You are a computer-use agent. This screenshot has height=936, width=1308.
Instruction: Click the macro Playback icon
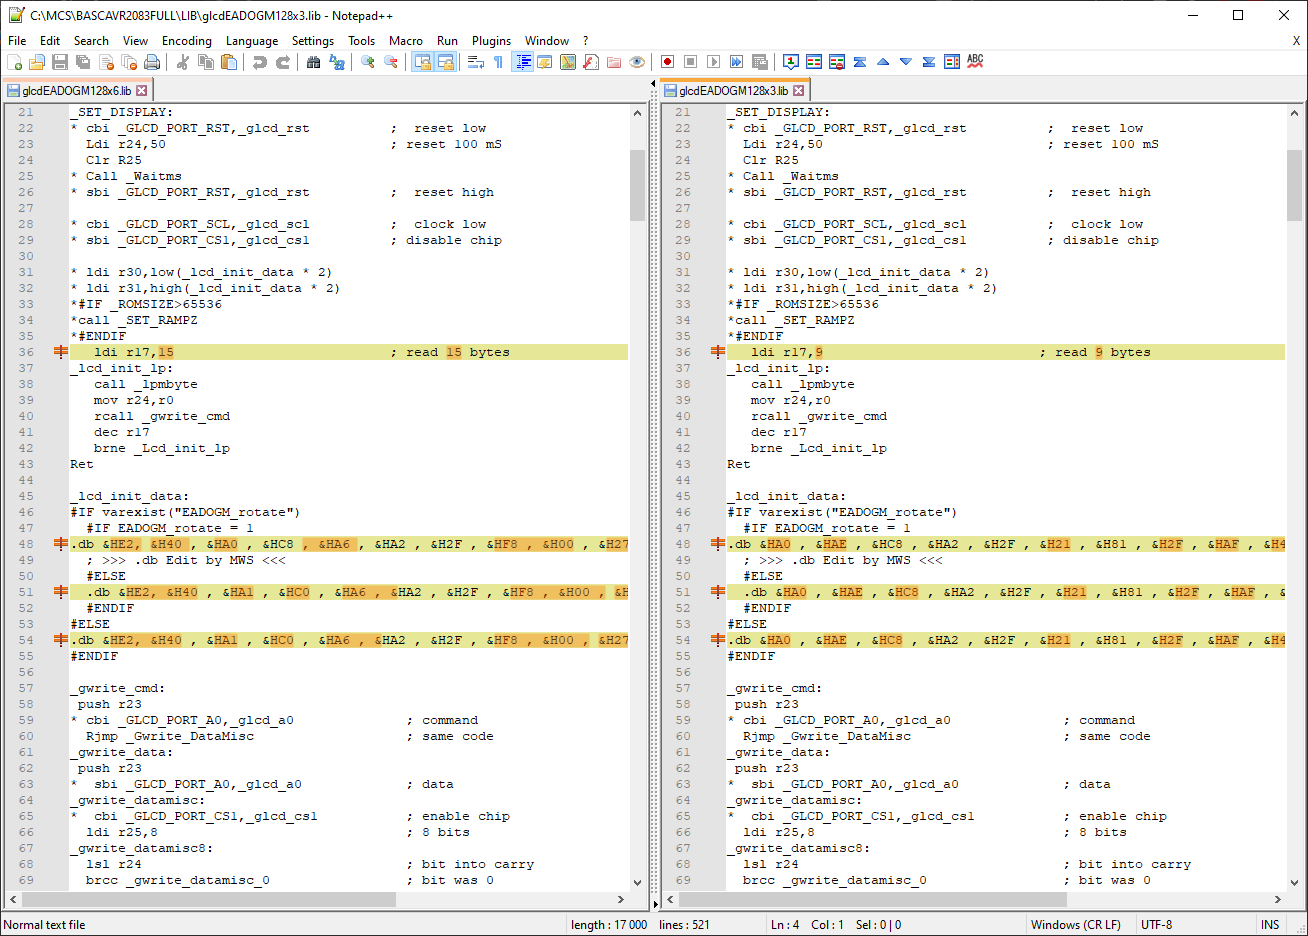pos(713,62)
